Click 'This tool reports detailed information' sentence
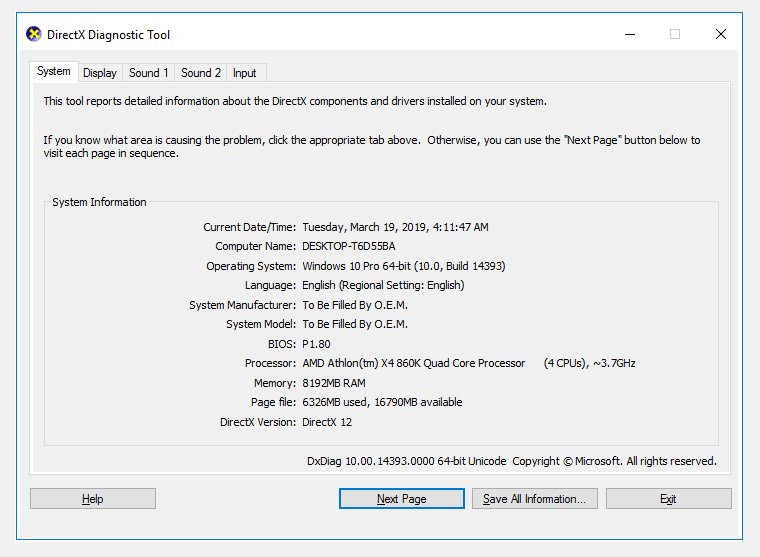This screenshot has width=760, height=557. coord(295,101)
